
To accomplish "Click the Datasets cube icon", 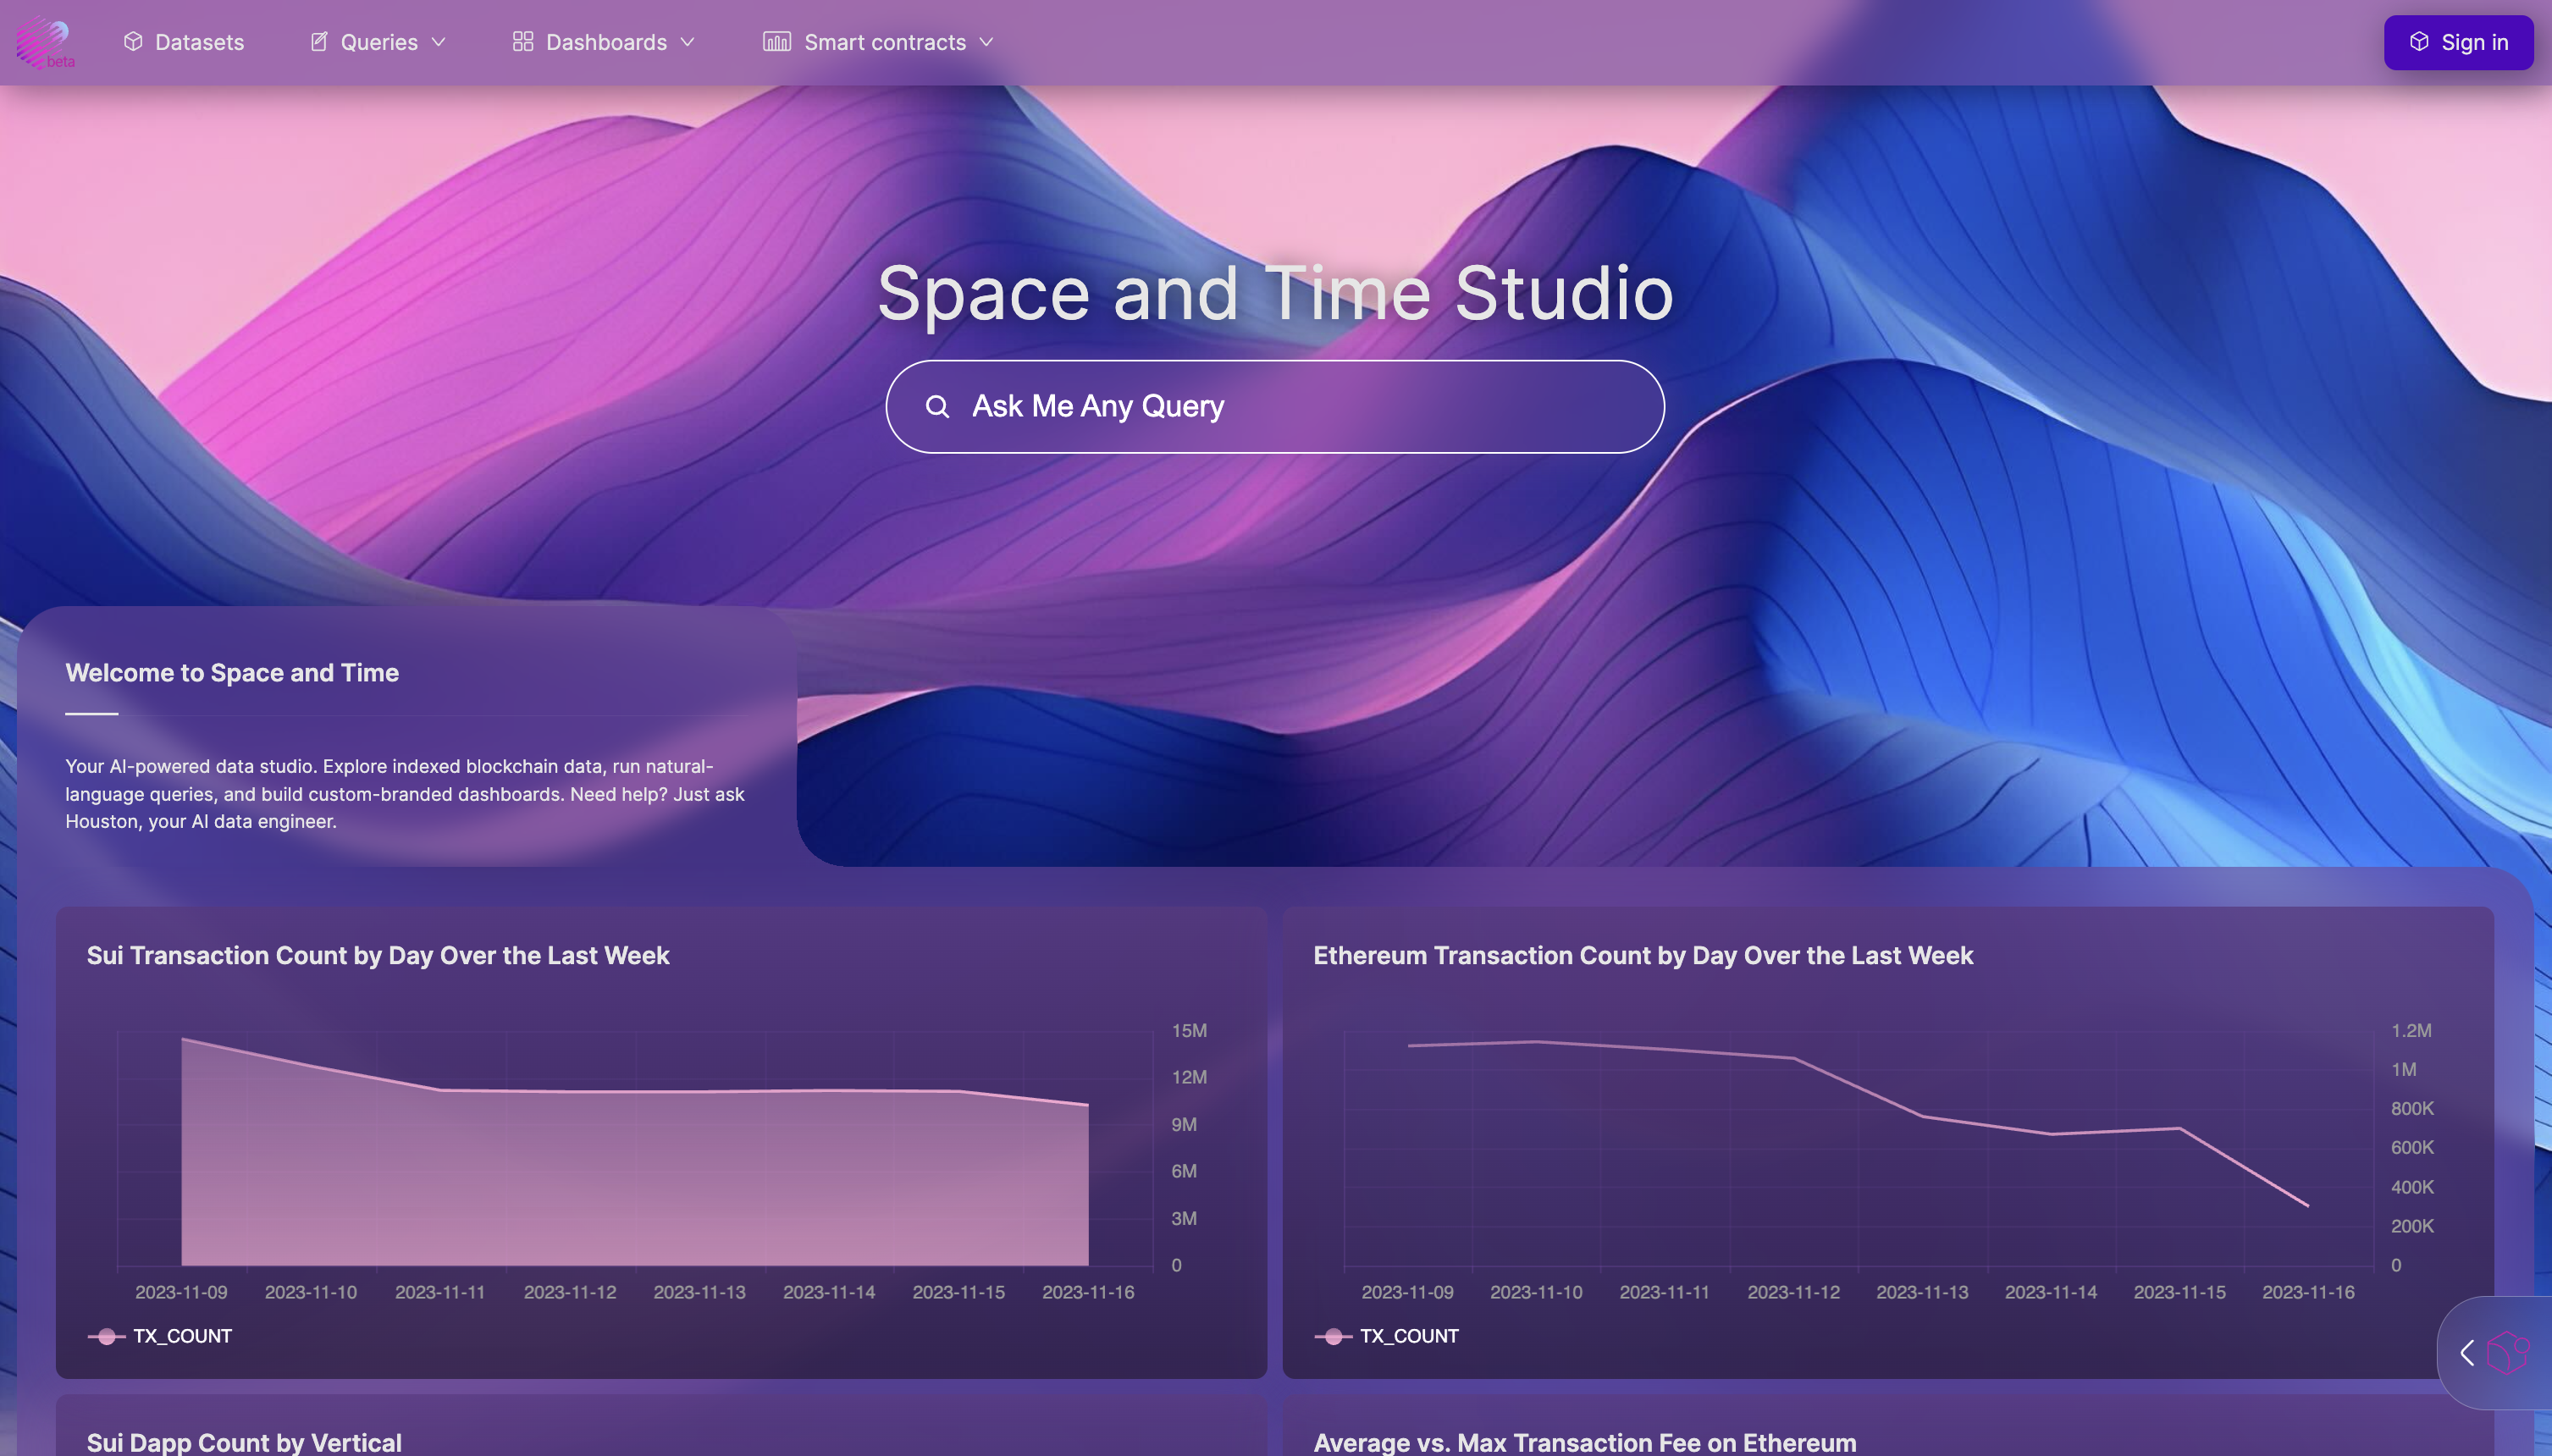I will click(133, 42).
